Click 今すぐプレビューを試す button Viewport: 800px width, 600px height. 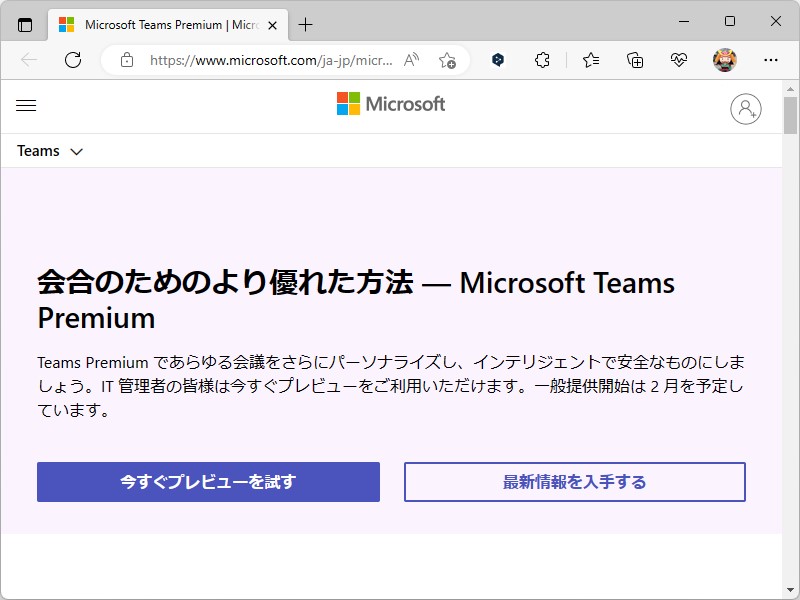coord(208,482)
